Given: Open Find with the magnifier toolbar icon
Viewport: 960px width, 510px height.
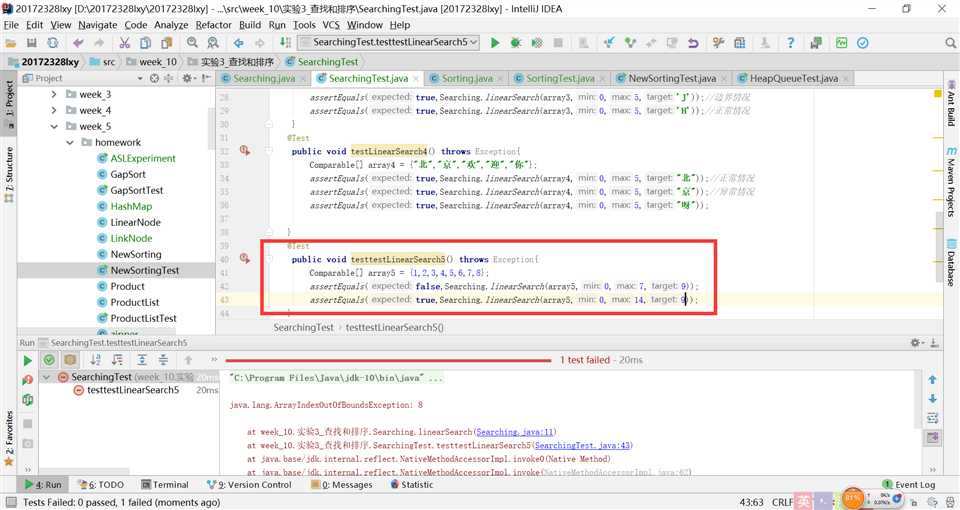Looking at the screenshot, I should click(x=192, y=43).
